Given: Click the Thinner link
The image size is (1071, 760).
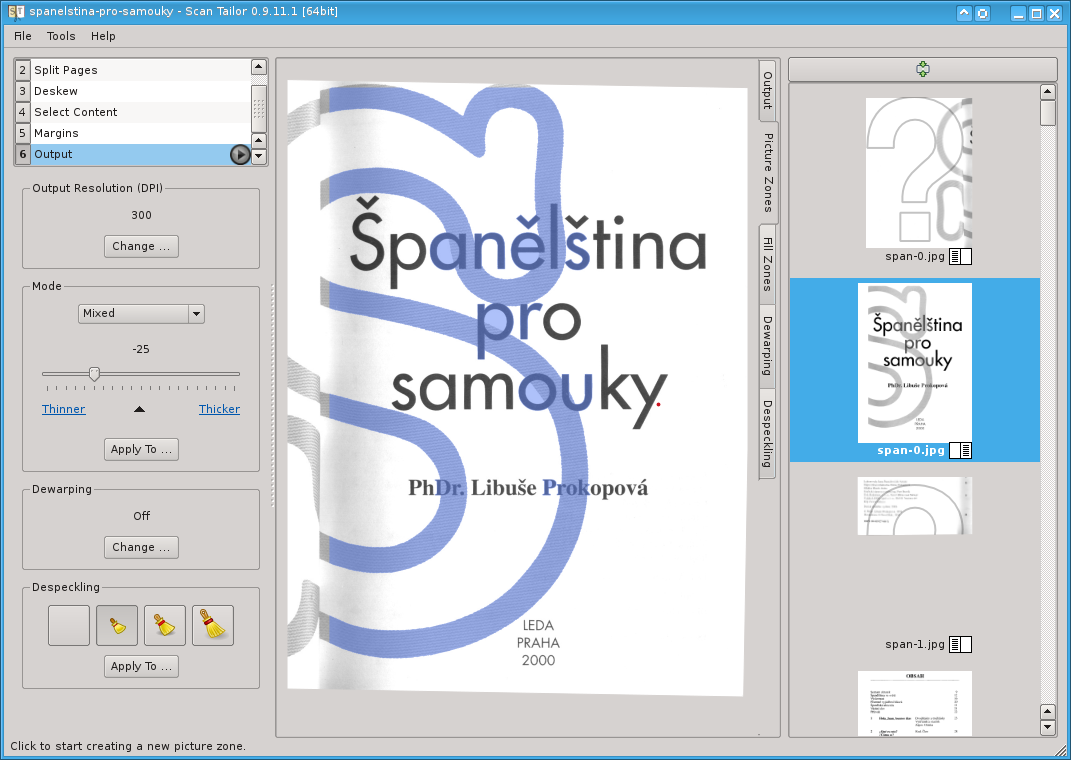Looking at the screenshot, I should click(64, 409).
